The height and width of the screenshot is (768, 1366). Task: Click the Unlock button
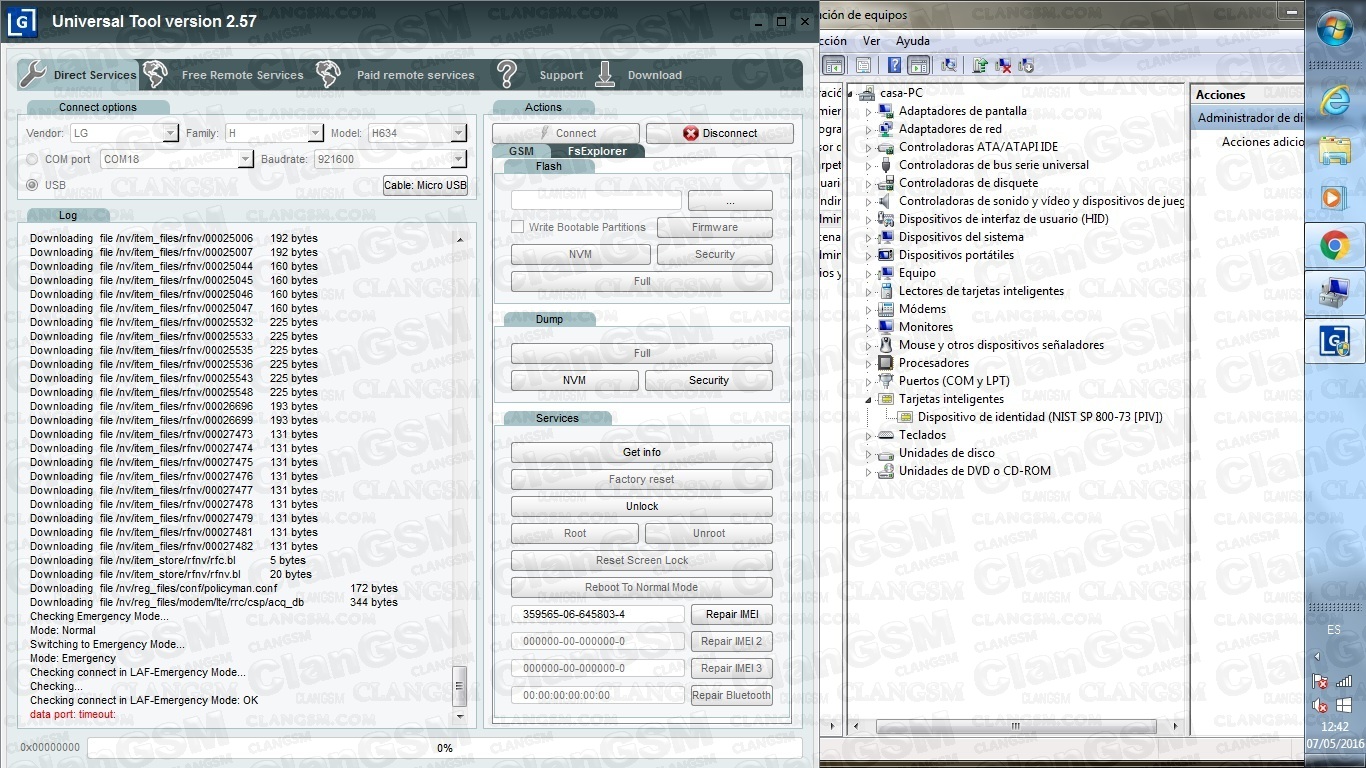click(x=642, y=506)
